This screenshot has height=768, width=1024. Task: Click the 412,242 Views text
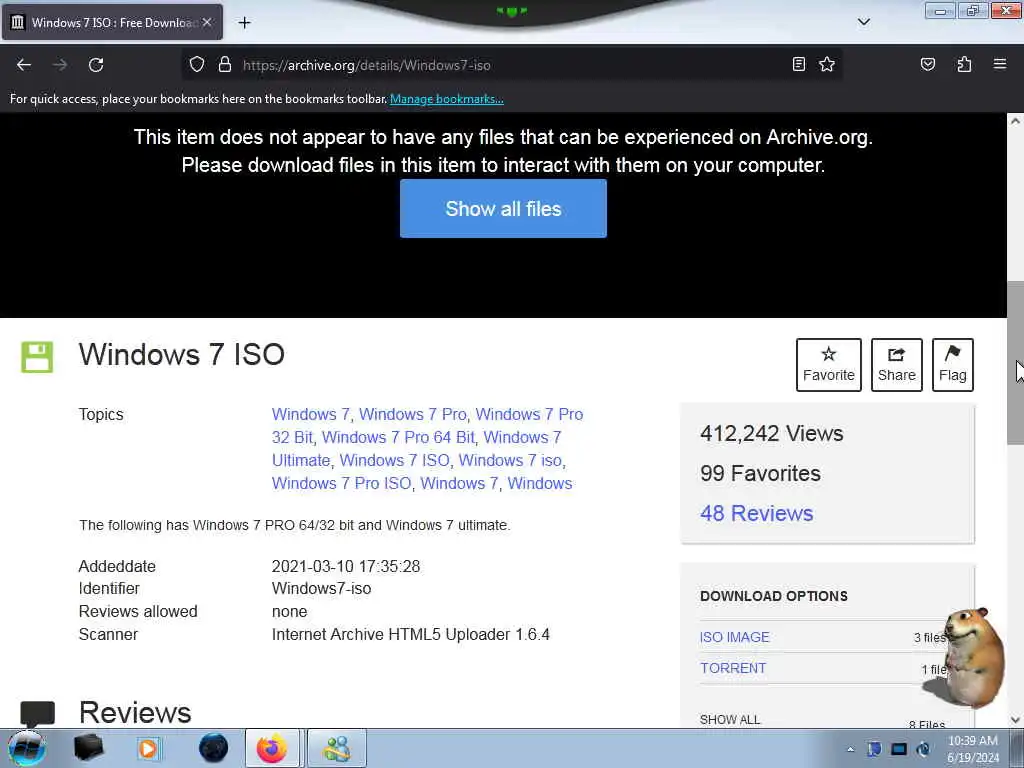click(771, 434)
